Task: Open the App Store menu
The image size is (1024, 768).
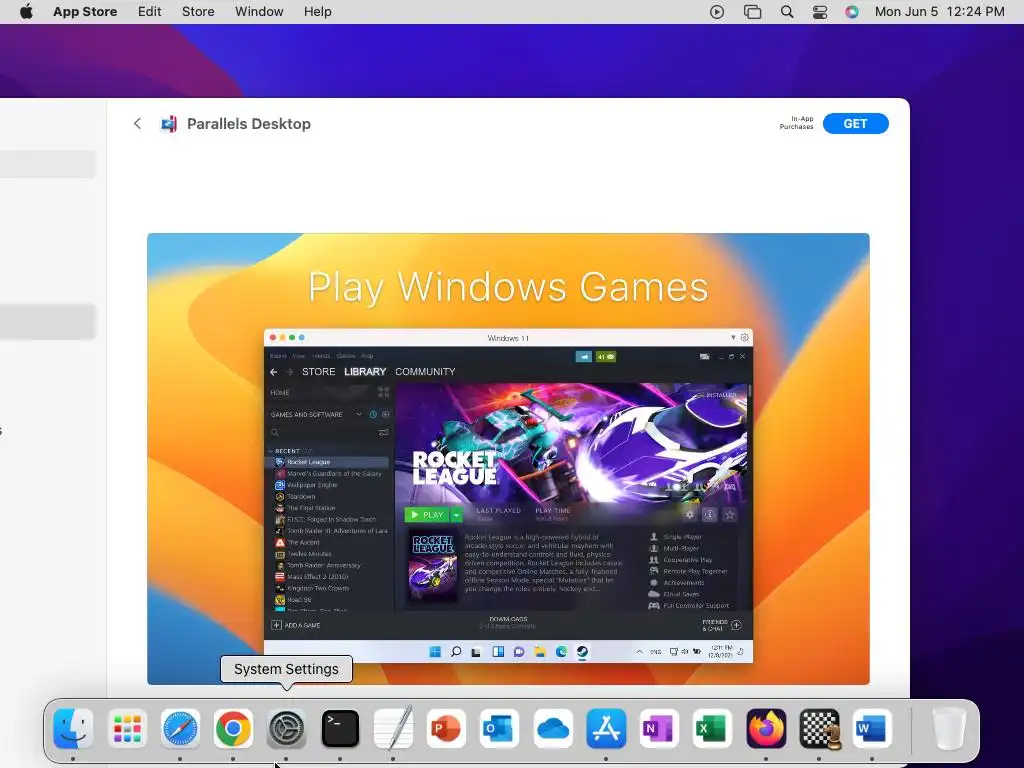Action: (85, 12)
